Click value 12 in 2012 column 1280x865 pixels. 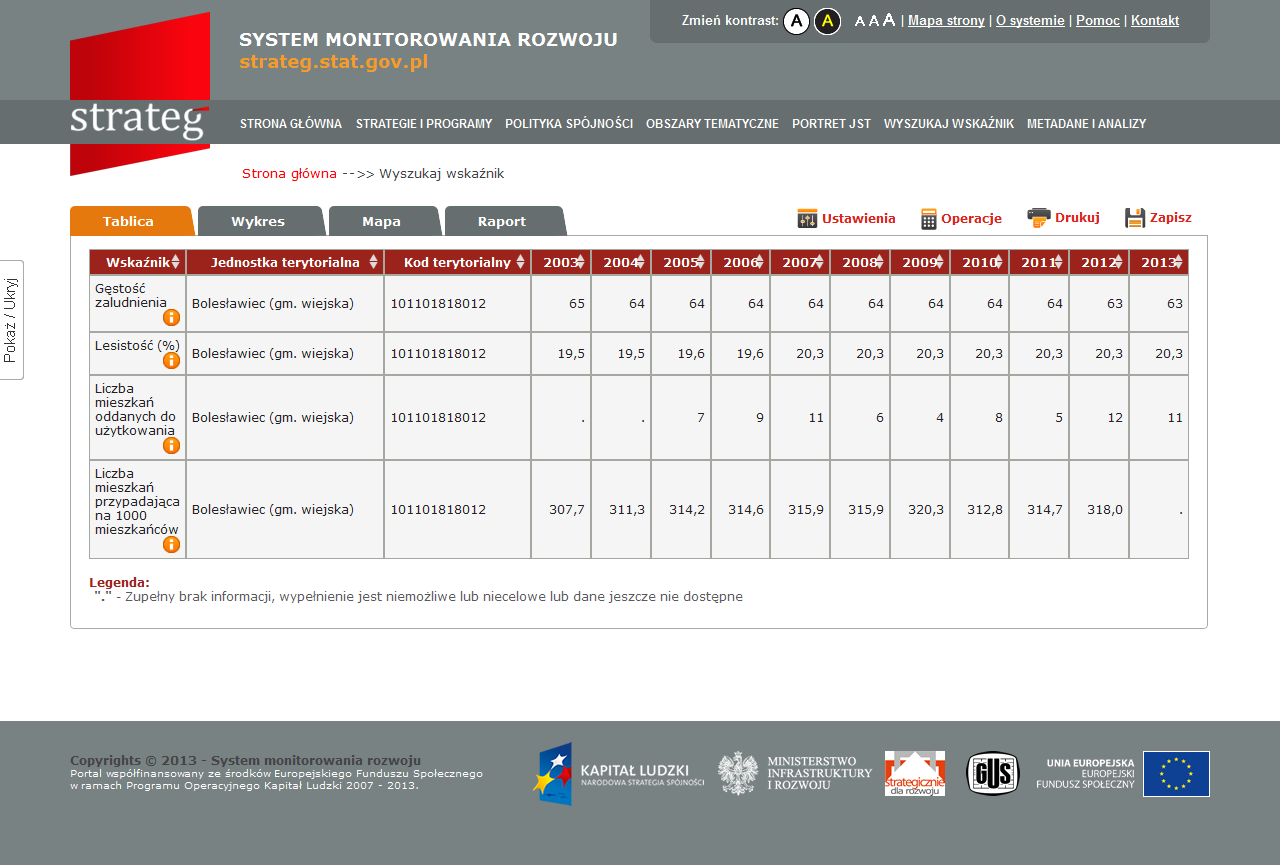[x=1115, y=418]
